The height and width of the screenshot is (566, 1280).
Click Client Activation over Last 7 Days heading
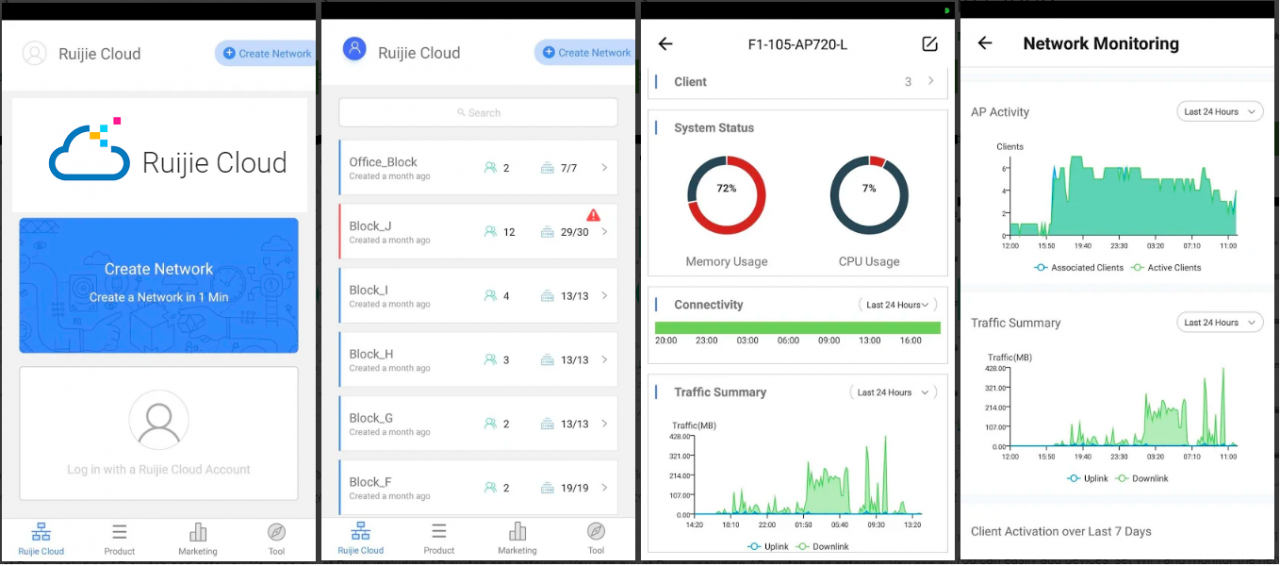click(1061, 532)
